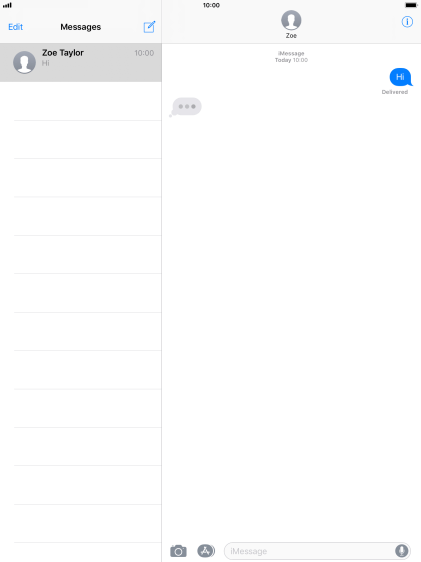This screenshot has width=421, height=562.
Task: Tap the blue Hi message bubble
Action: point(401,77)
